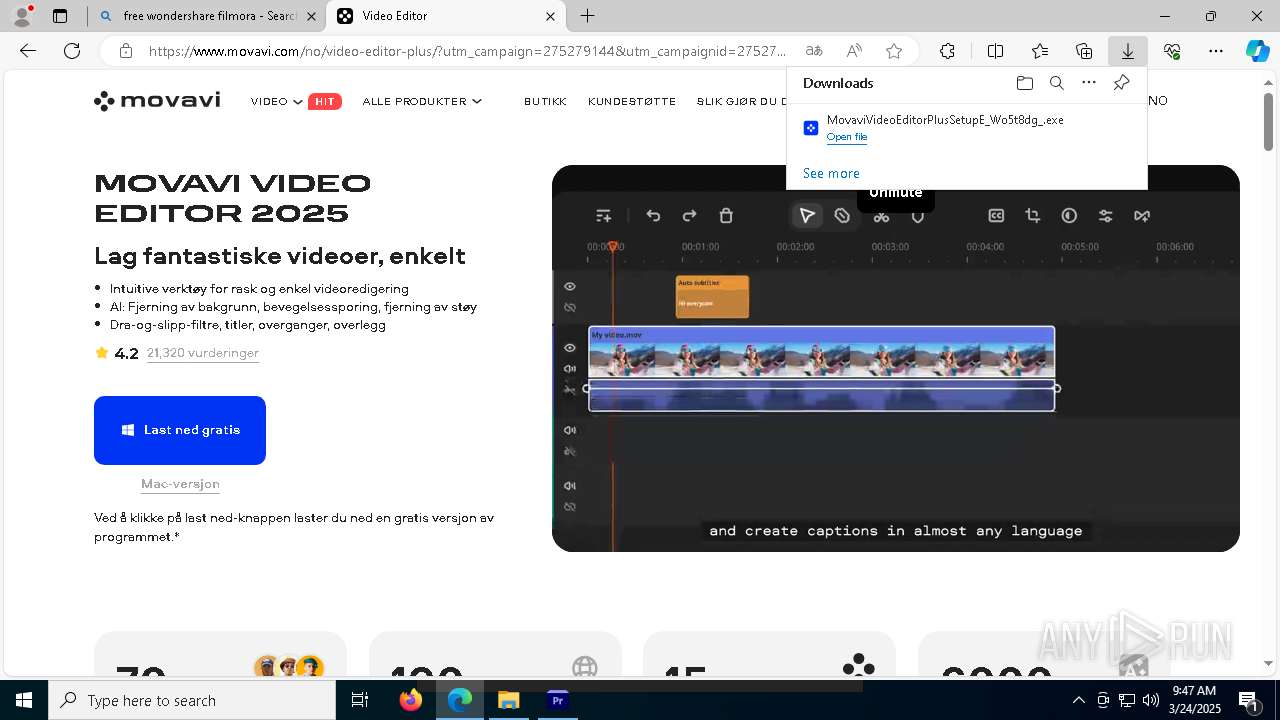The image size is (1280, 720).
Task: Click the transitions wizard icon in editor preview
Action: [1142, 216]
